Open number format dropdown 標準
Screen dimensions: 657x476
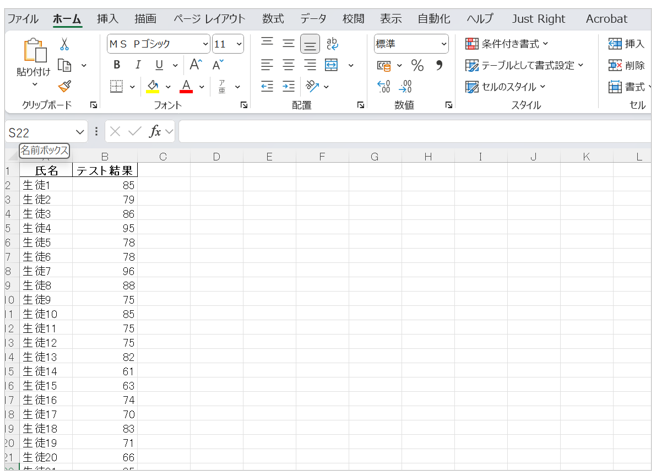click(x=411, y=44)
